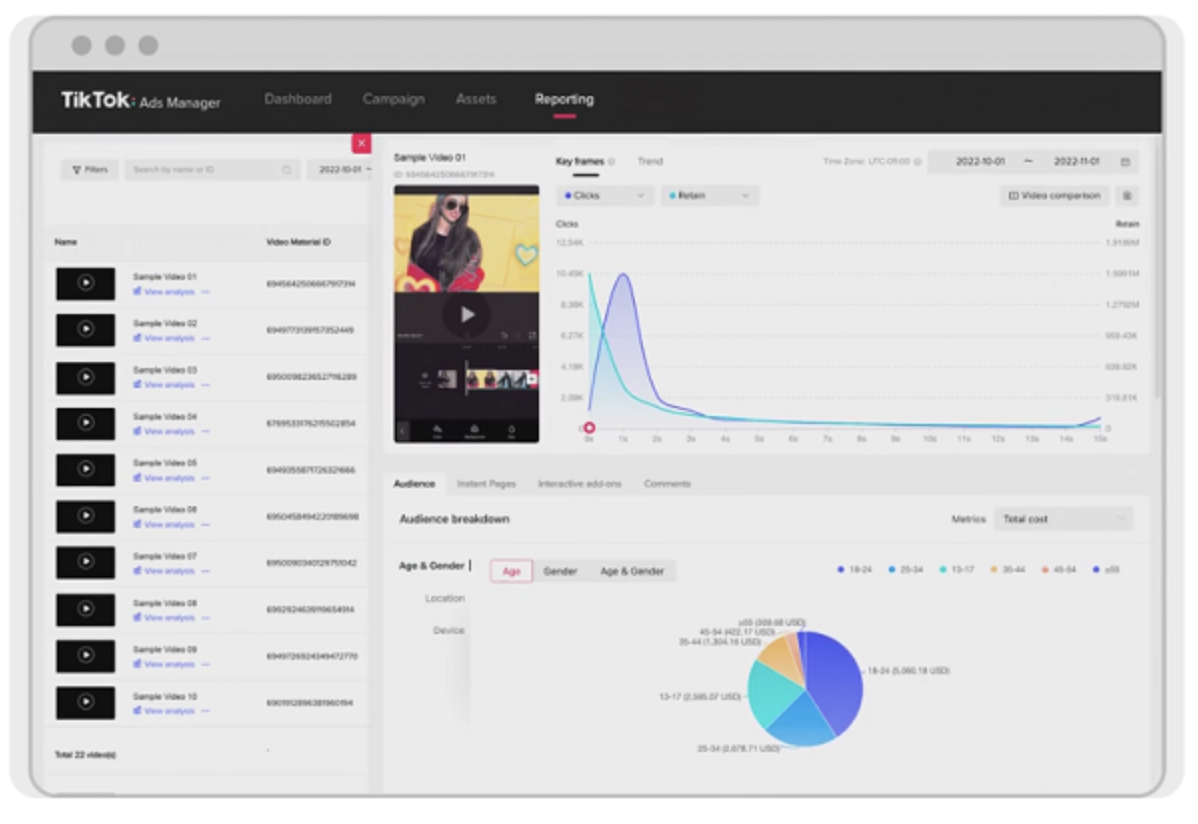Play the Sample Video 01 preview
Viewport: 1198px width, 824px height.
coord(467,314)
